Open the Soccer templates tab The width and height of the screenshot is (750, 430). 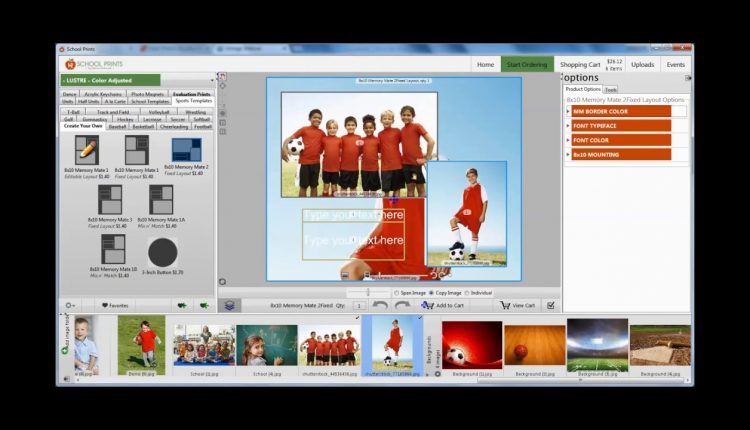[x=178, y=119]
